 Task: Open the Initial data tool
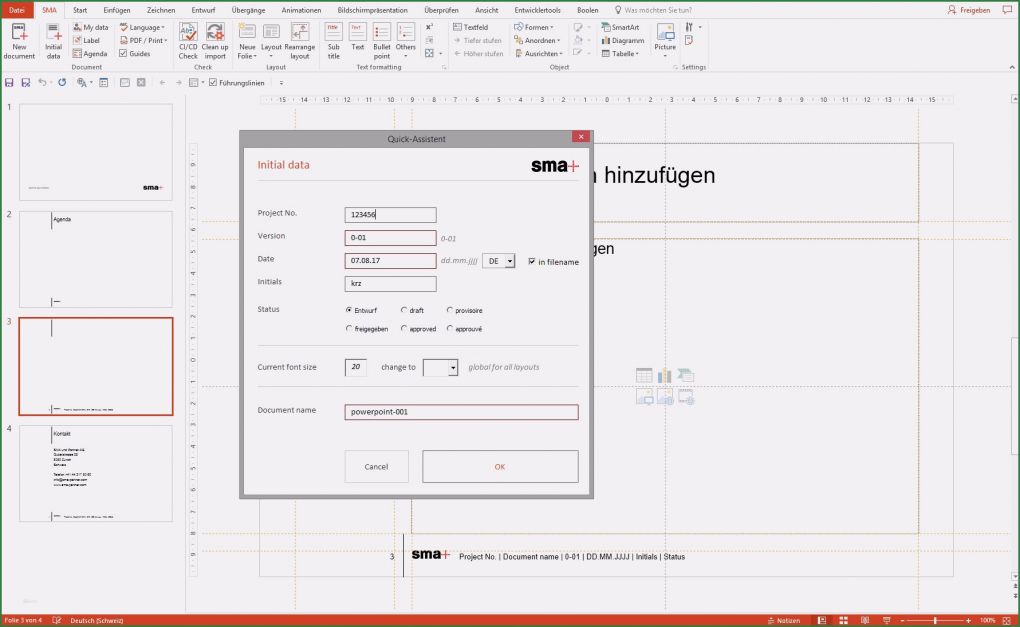click(53, 40)
